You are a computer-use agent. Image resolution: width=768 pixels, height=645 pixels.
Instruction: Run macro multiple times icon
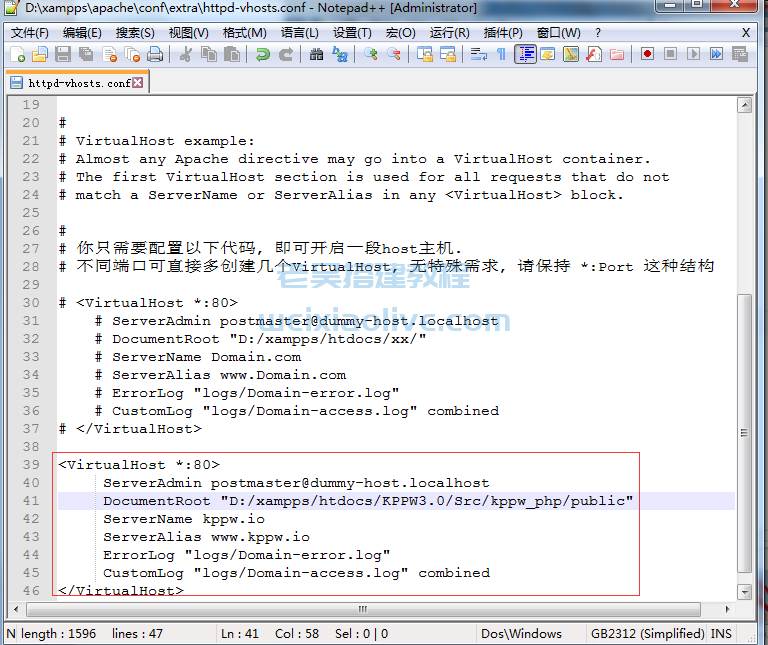[x=716, y=53]
